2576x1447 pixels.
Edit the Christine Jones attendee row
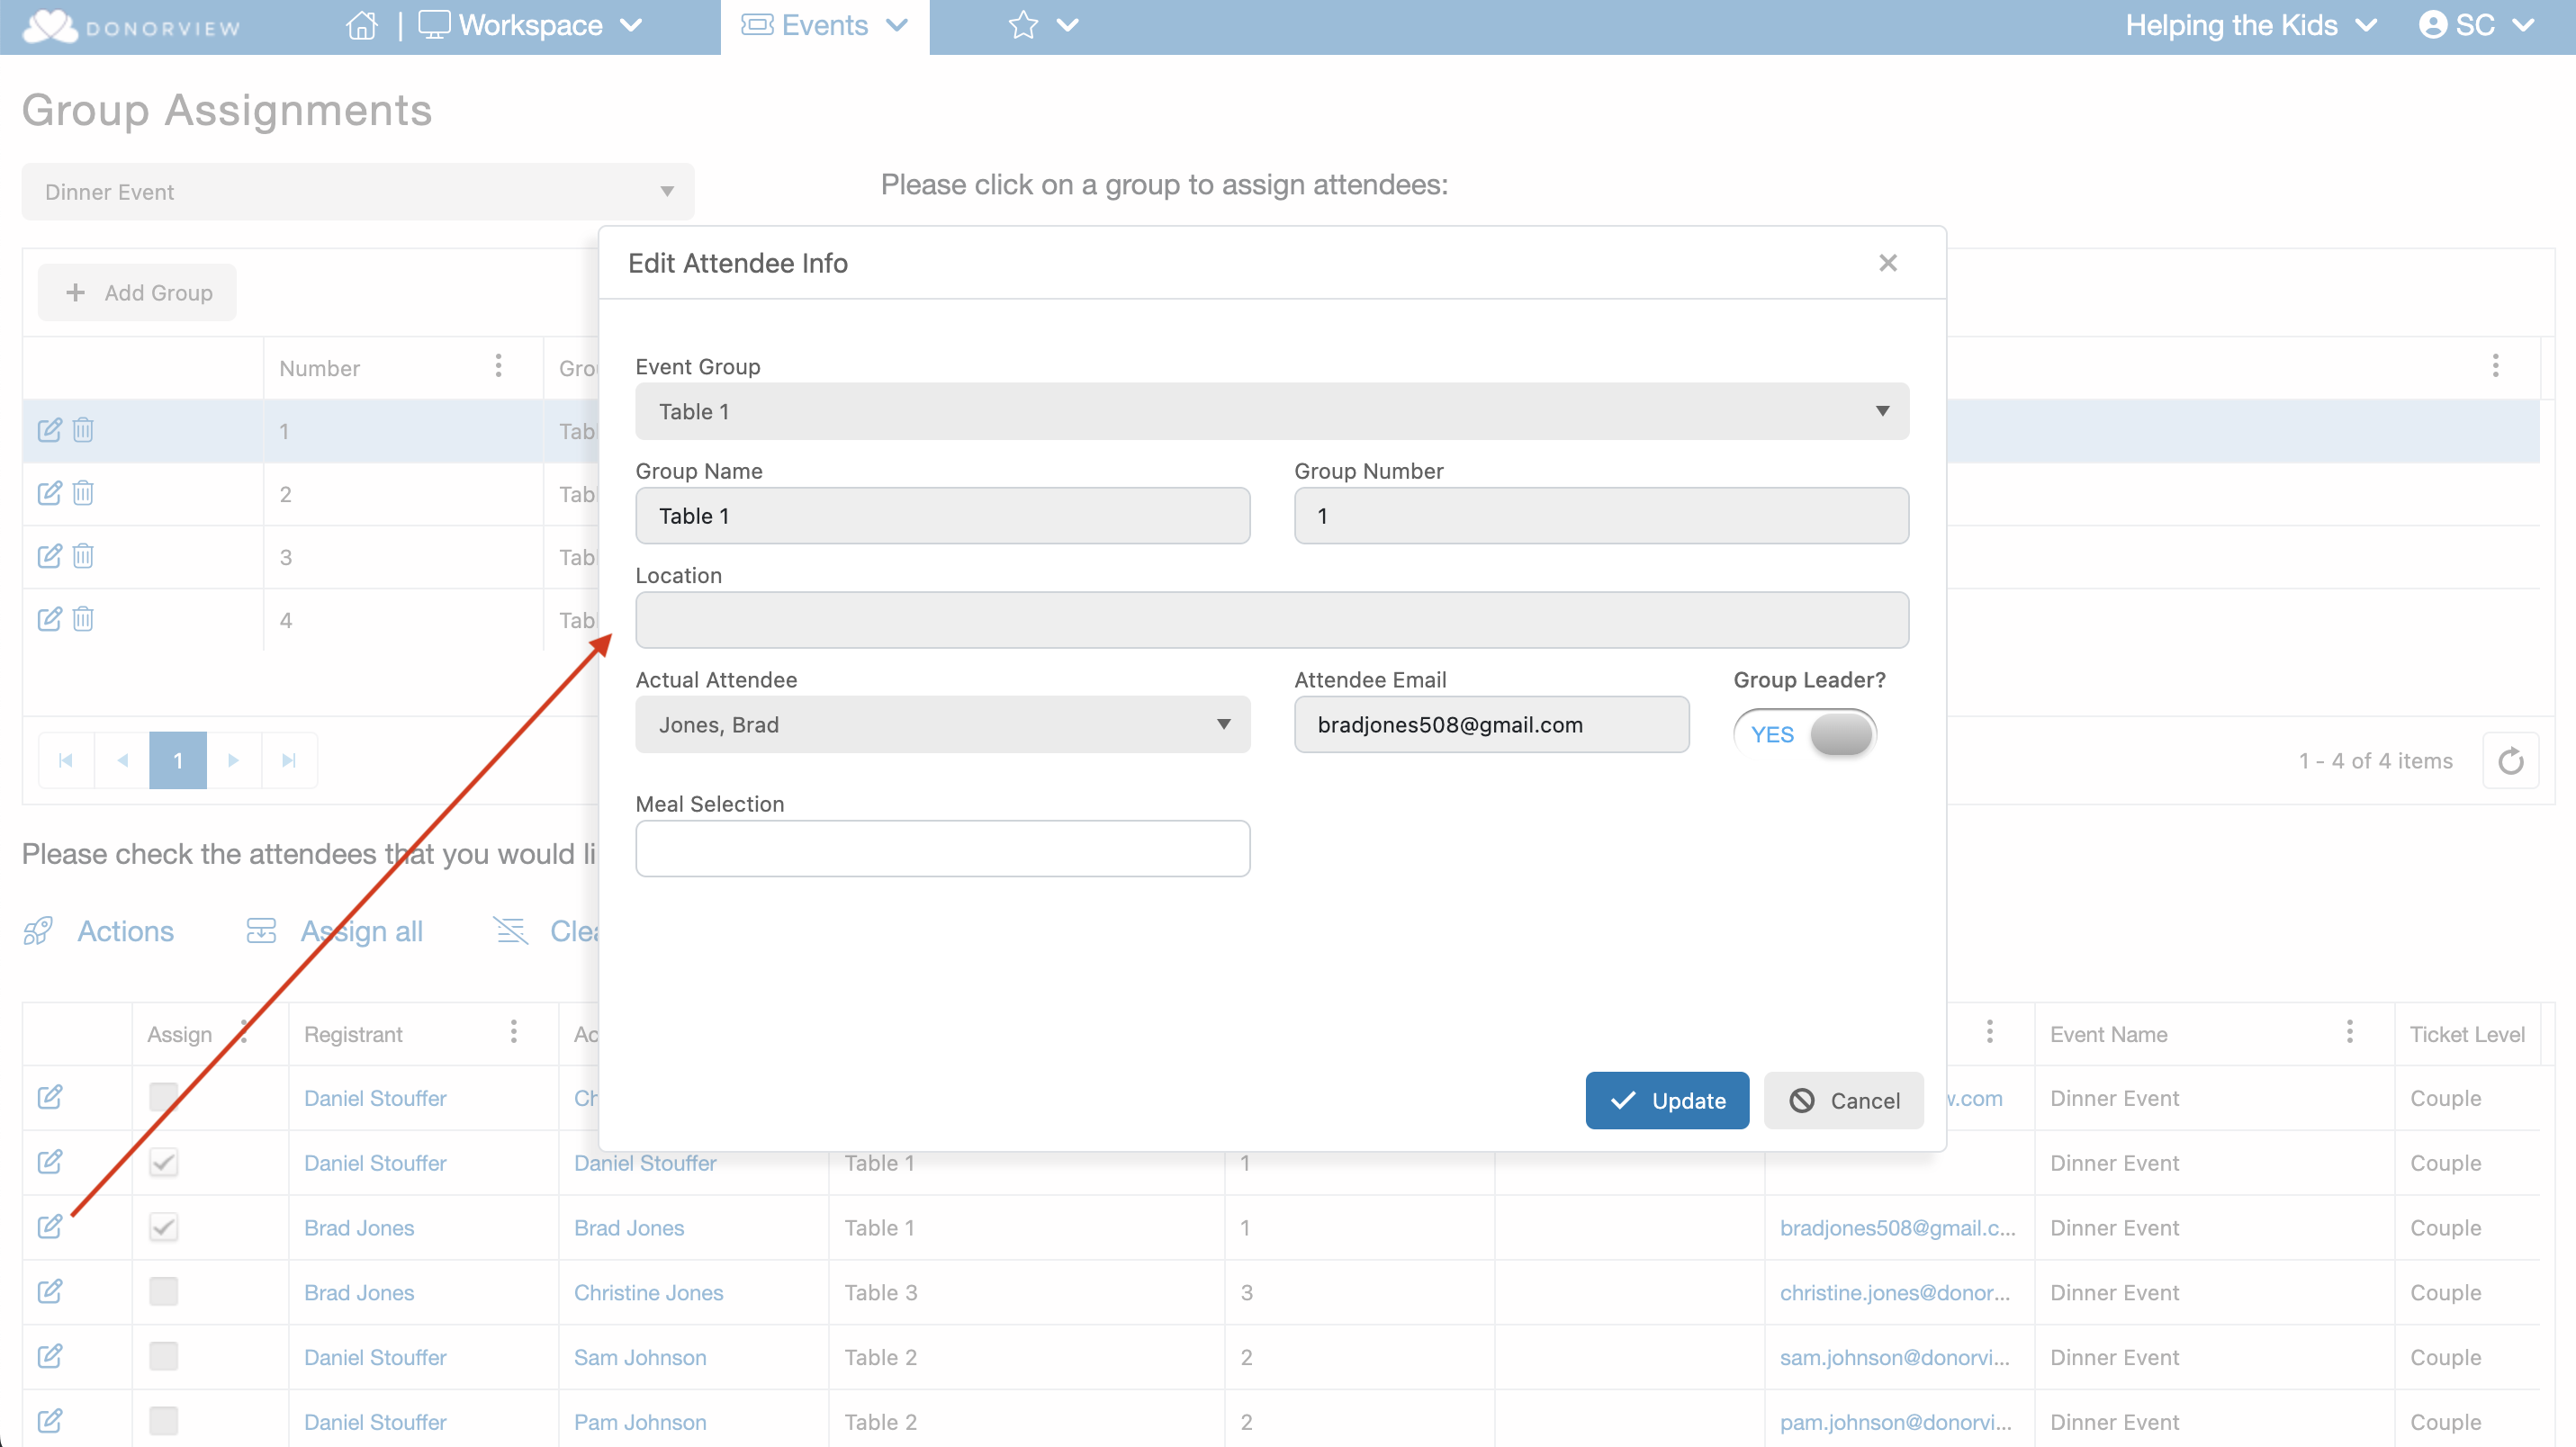coord(49,1292)
